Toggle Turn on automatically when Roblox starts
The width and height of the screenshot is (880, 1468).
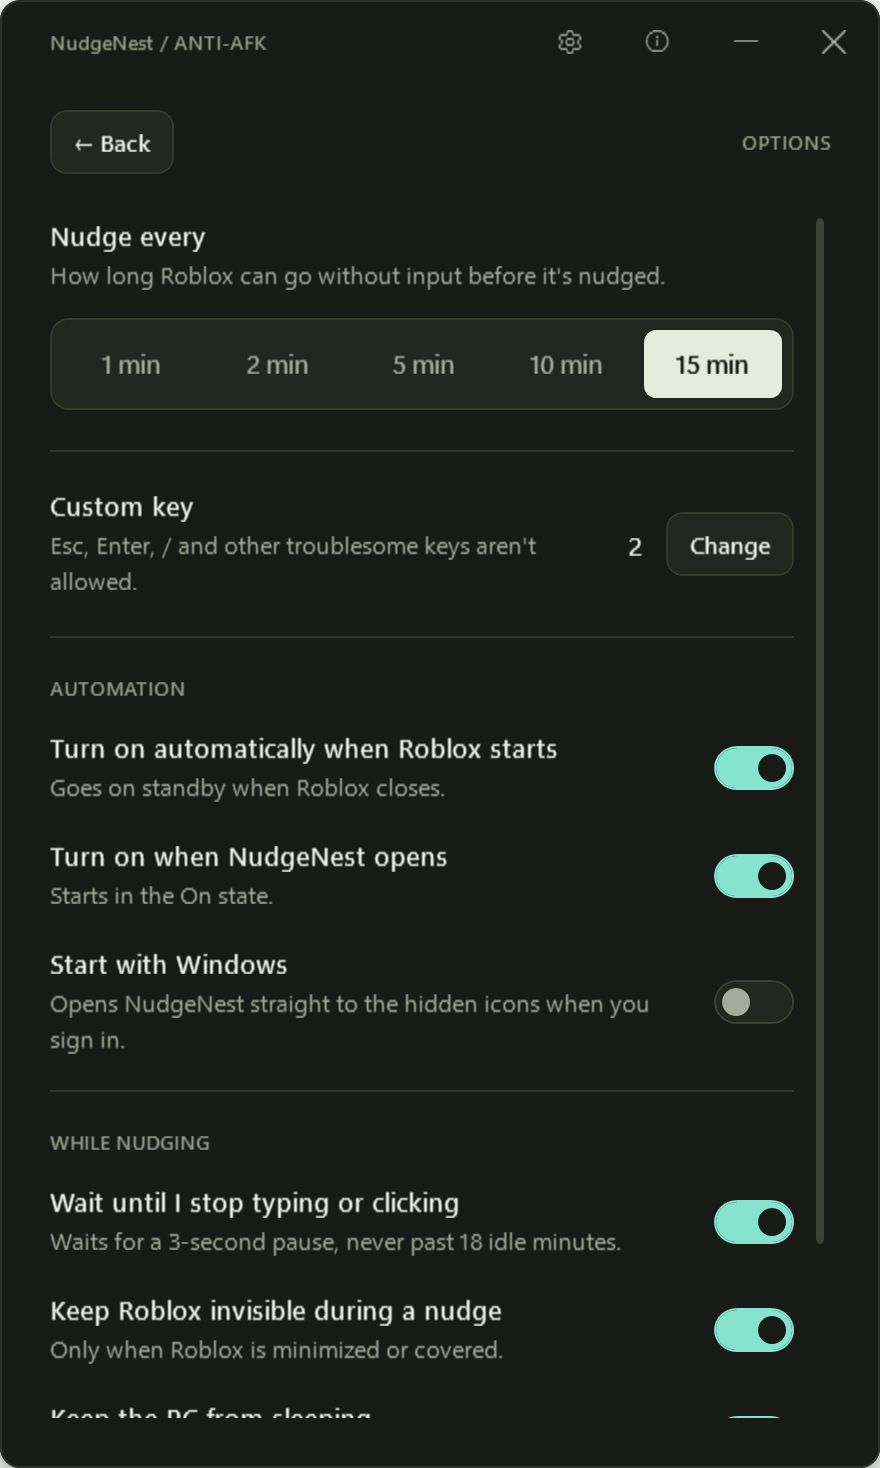pos(754,768)
